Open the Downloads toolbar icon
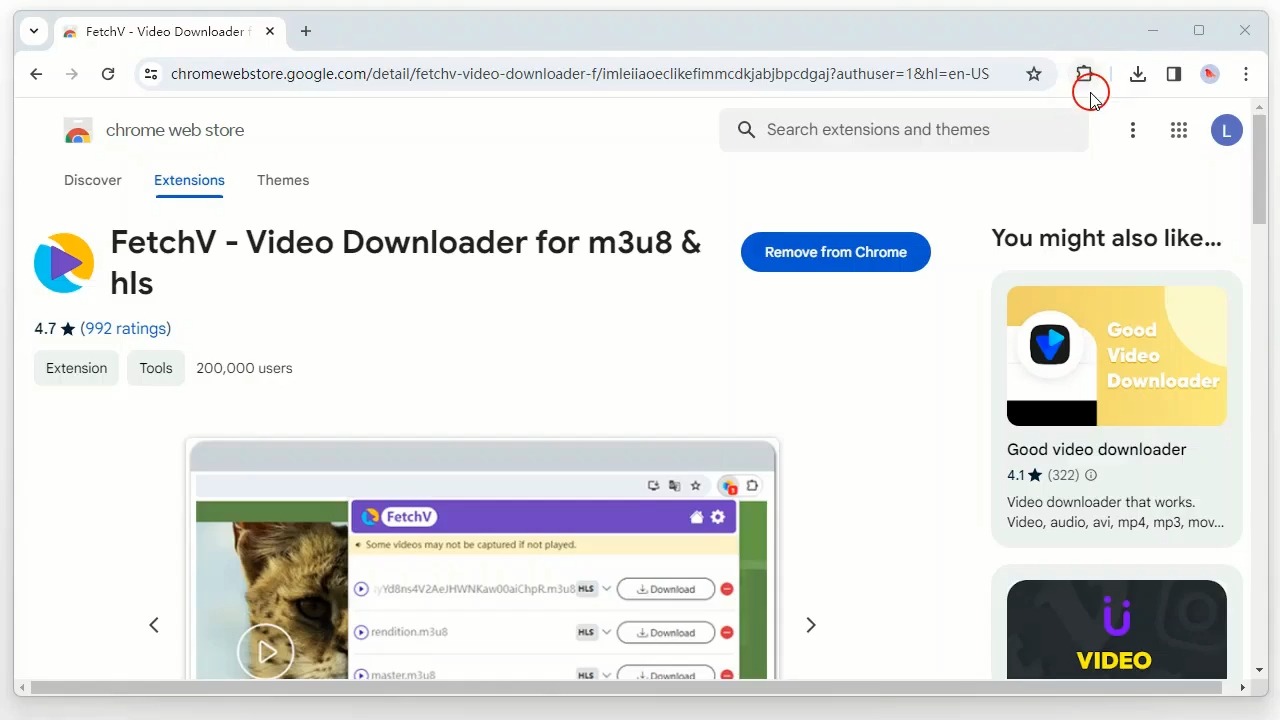1280x720 pixels. (1138, 74)
